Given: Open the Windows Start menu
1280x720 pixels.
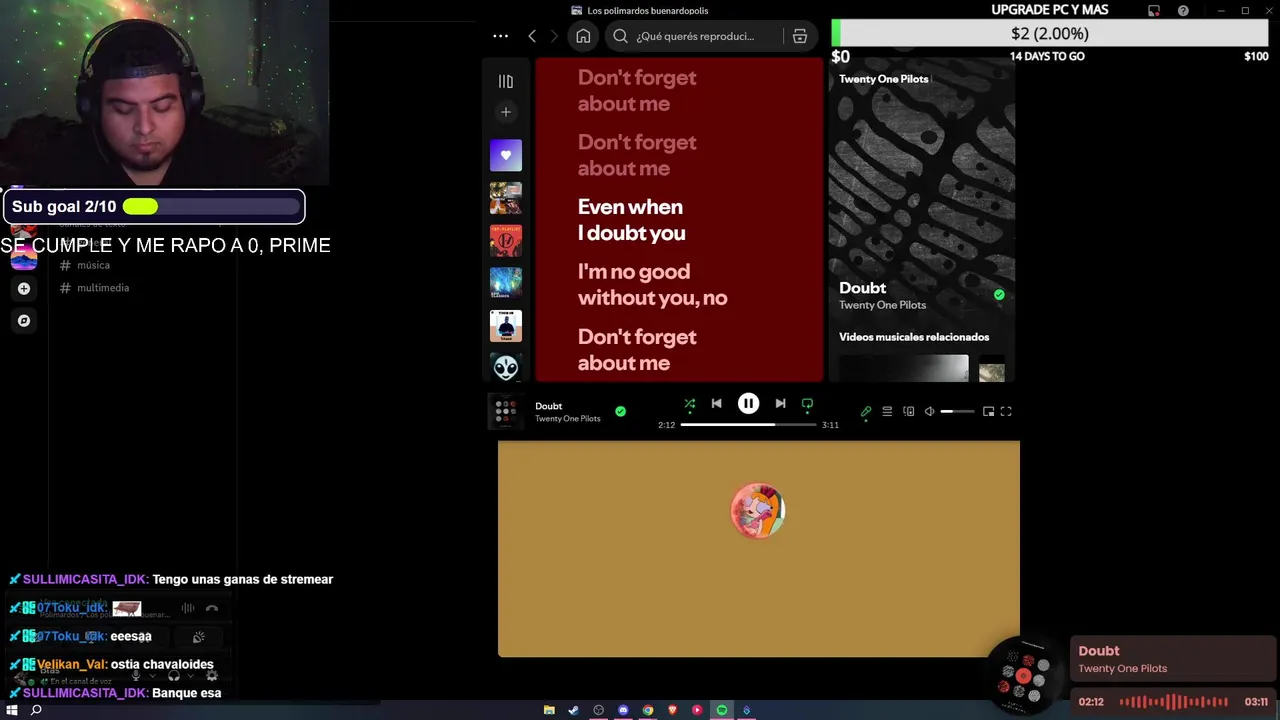Looking at the screenshot, I should (x=12, y=710).
